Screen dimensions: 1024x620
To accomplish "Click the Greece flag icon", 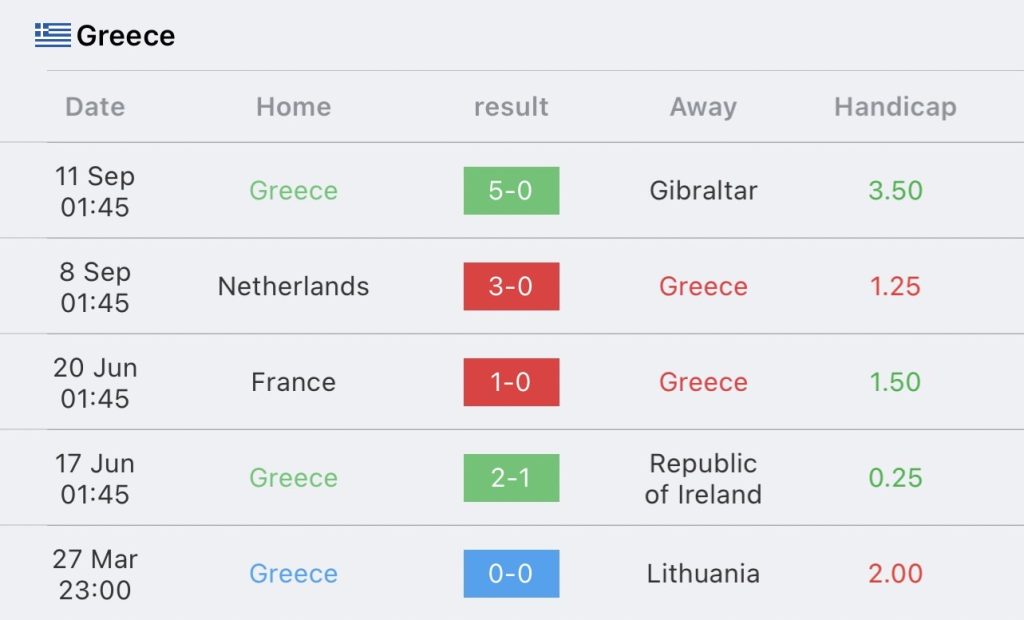I will (x=53, y=35).
